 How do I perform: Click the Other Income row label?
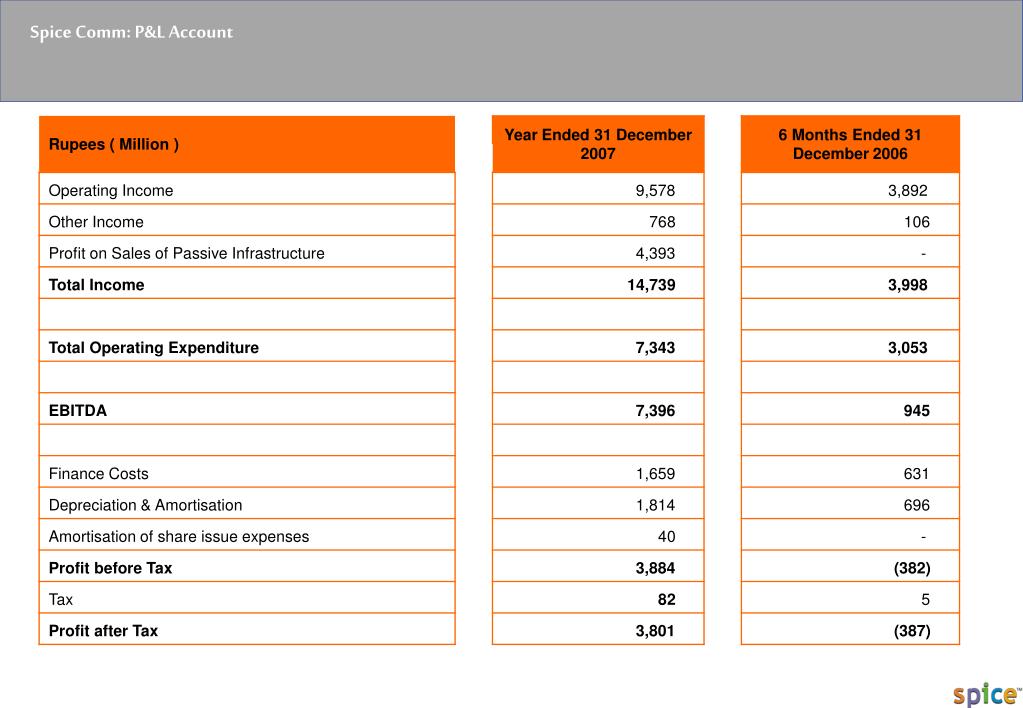click(x=96, y=222)
